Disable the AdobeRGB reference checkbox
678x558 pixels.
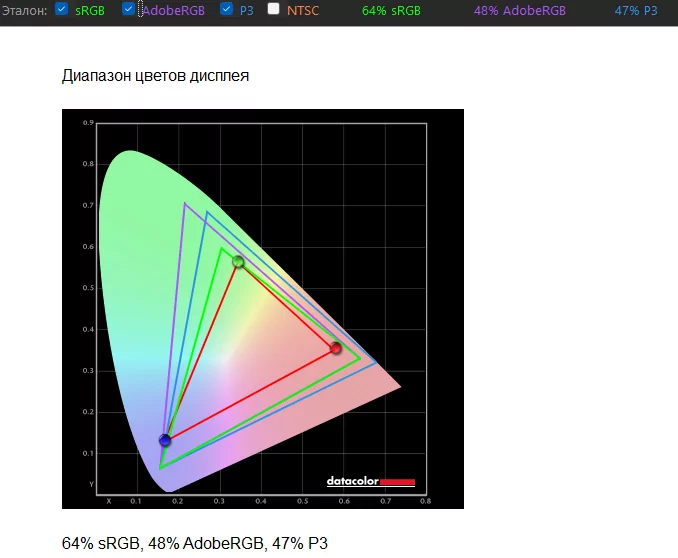coord(128,10)
